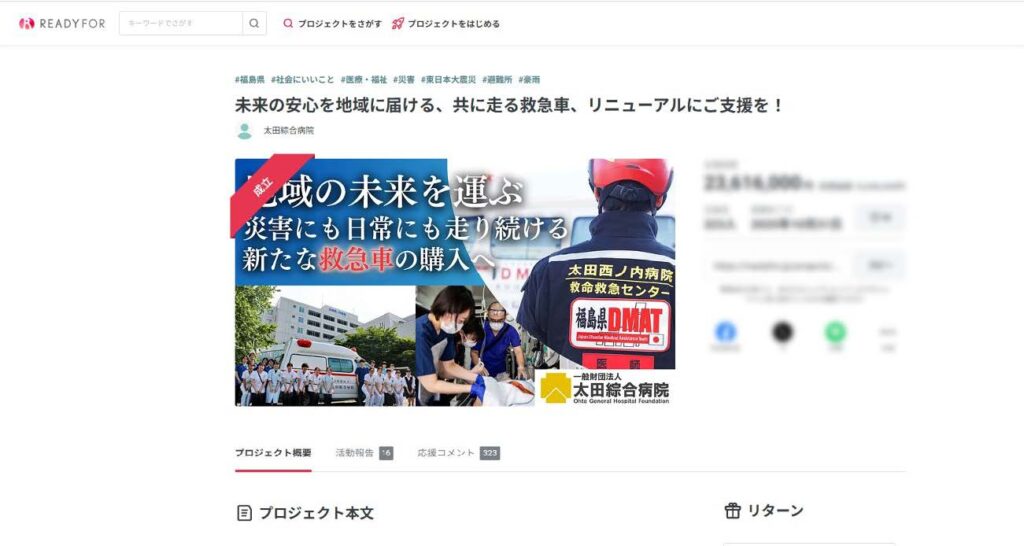Open 太田綜合病院 organizer profile link

coord(289,131)
